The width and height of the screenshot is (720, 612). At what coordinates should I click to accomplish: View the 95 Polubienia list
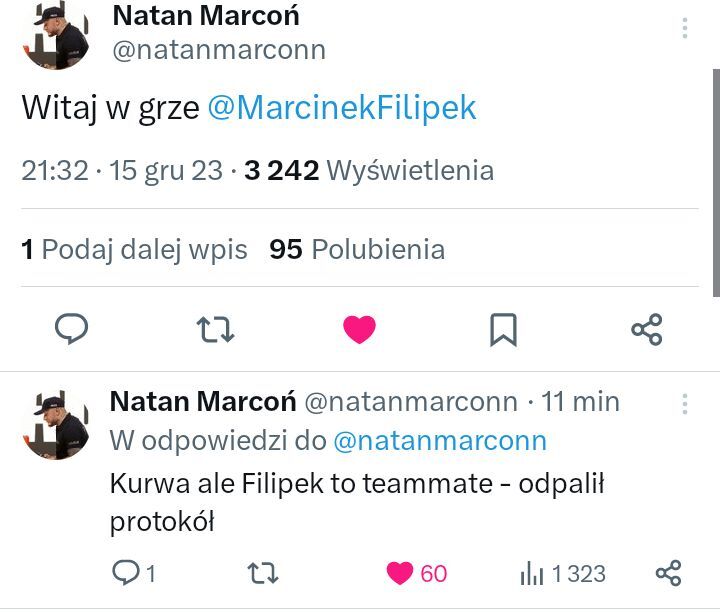(357, 249)
